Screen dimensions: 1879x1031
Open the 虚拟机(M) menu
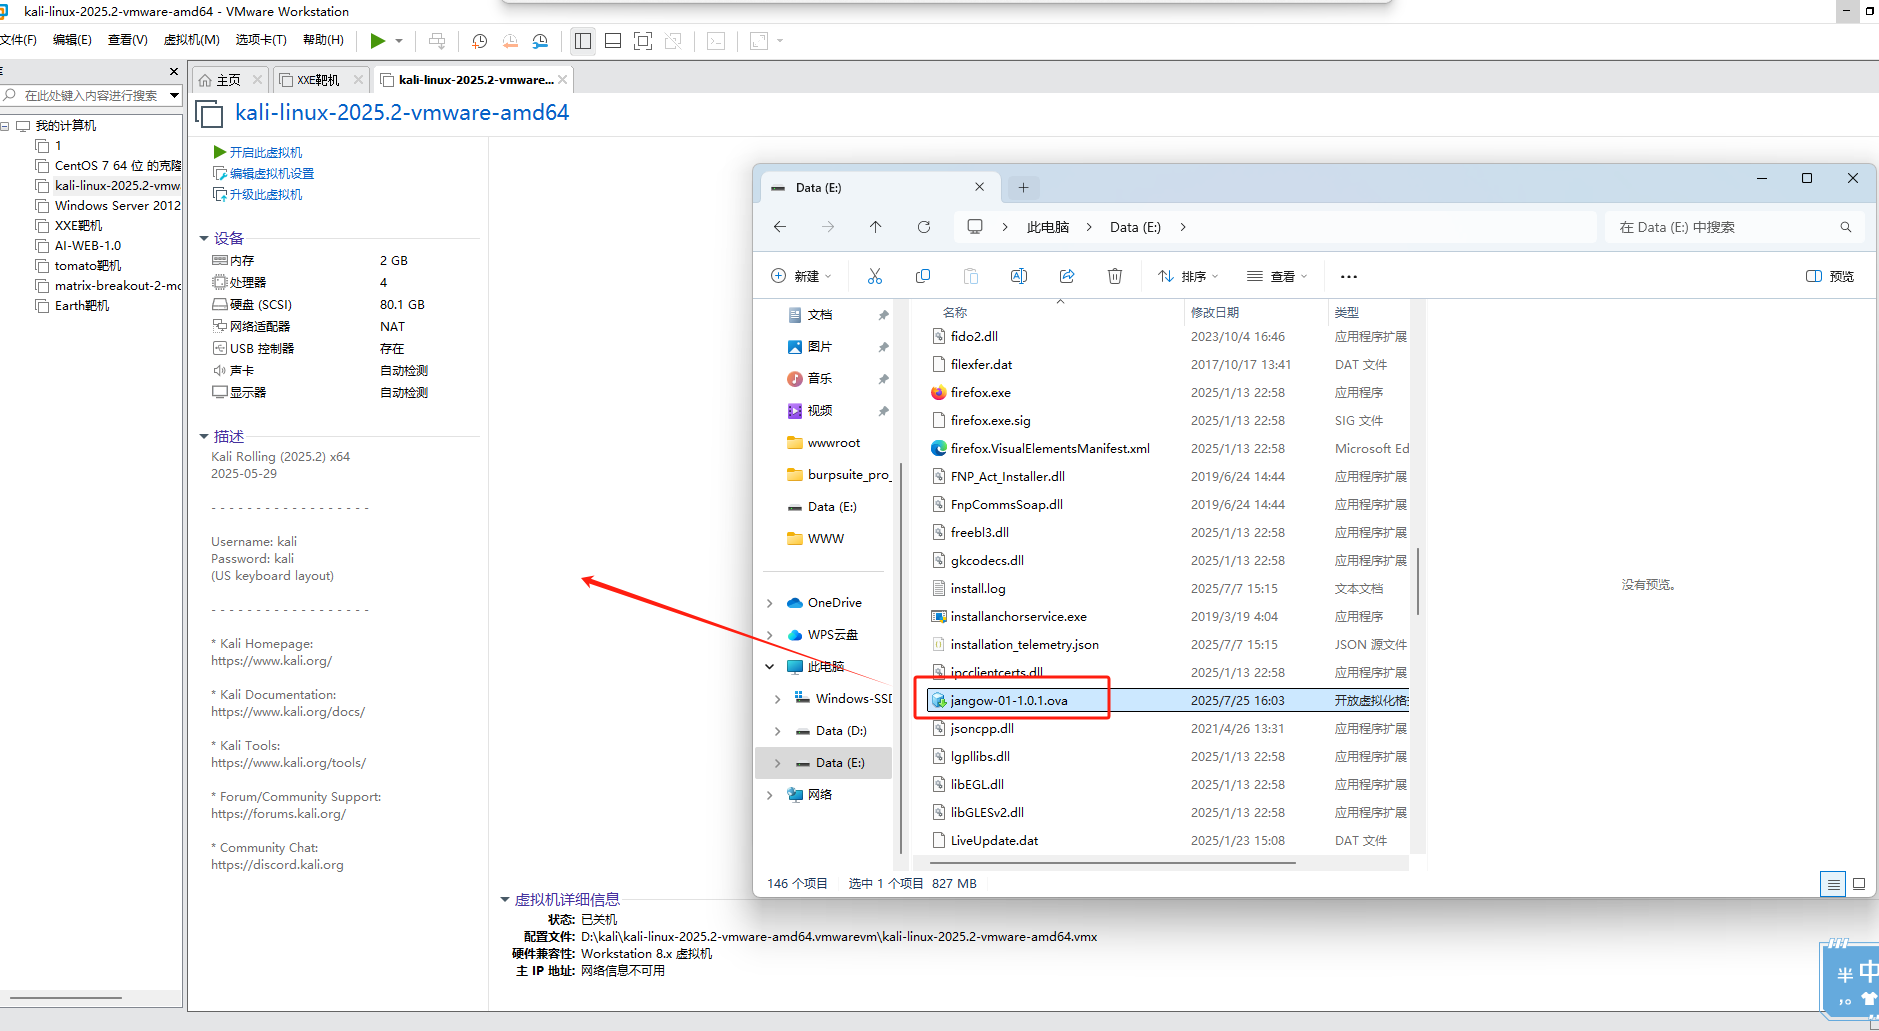tap(192, 40)
